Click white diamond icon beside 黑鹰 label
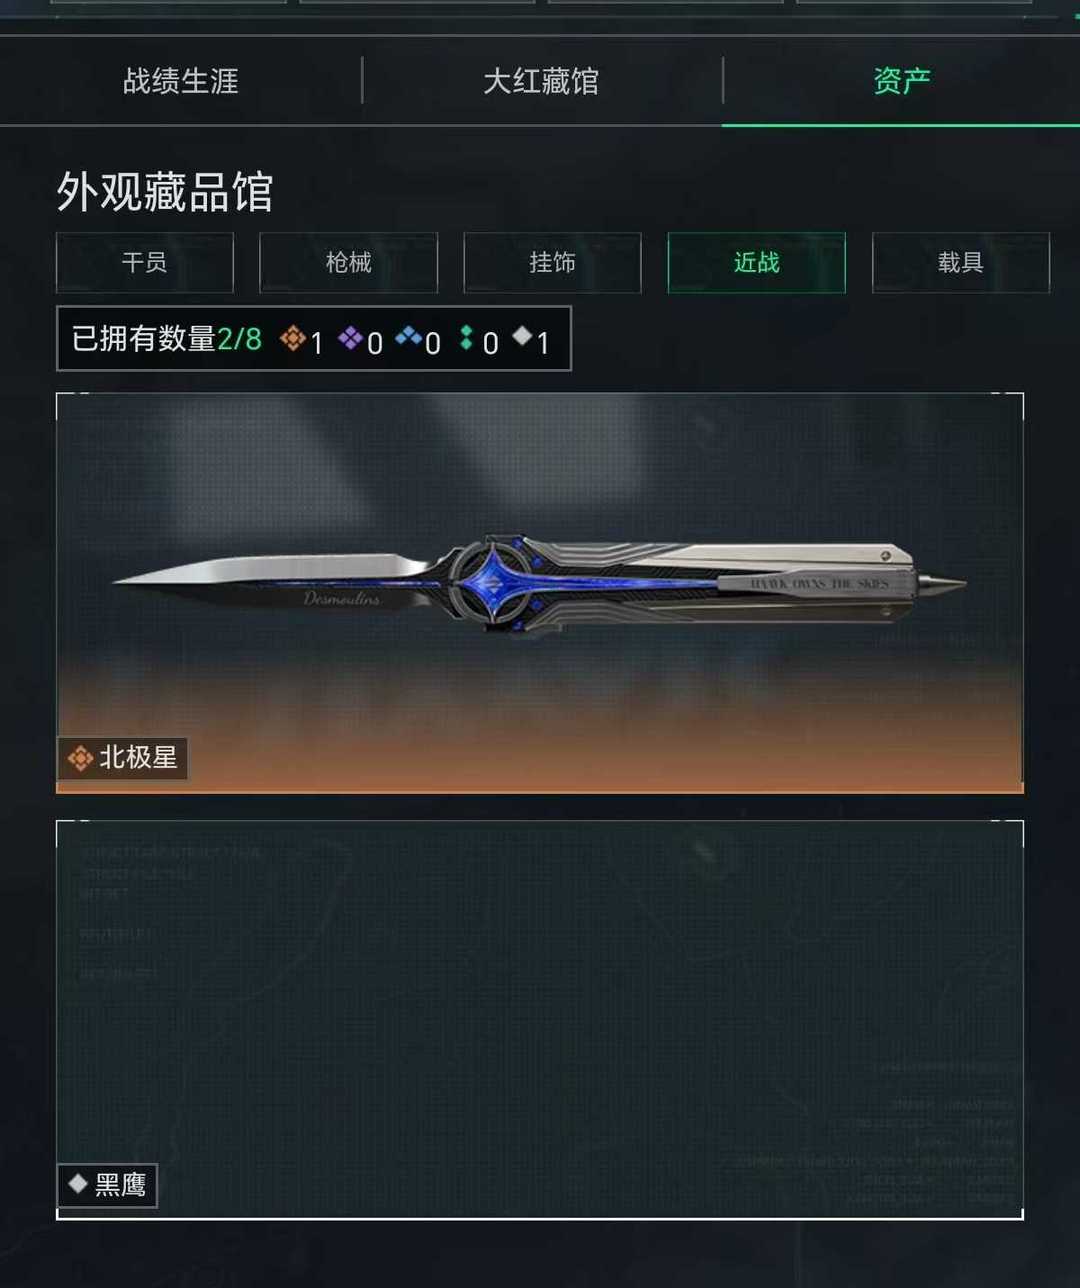This screenshot has width=1080, height=1288. click(x=77, y=1184)
